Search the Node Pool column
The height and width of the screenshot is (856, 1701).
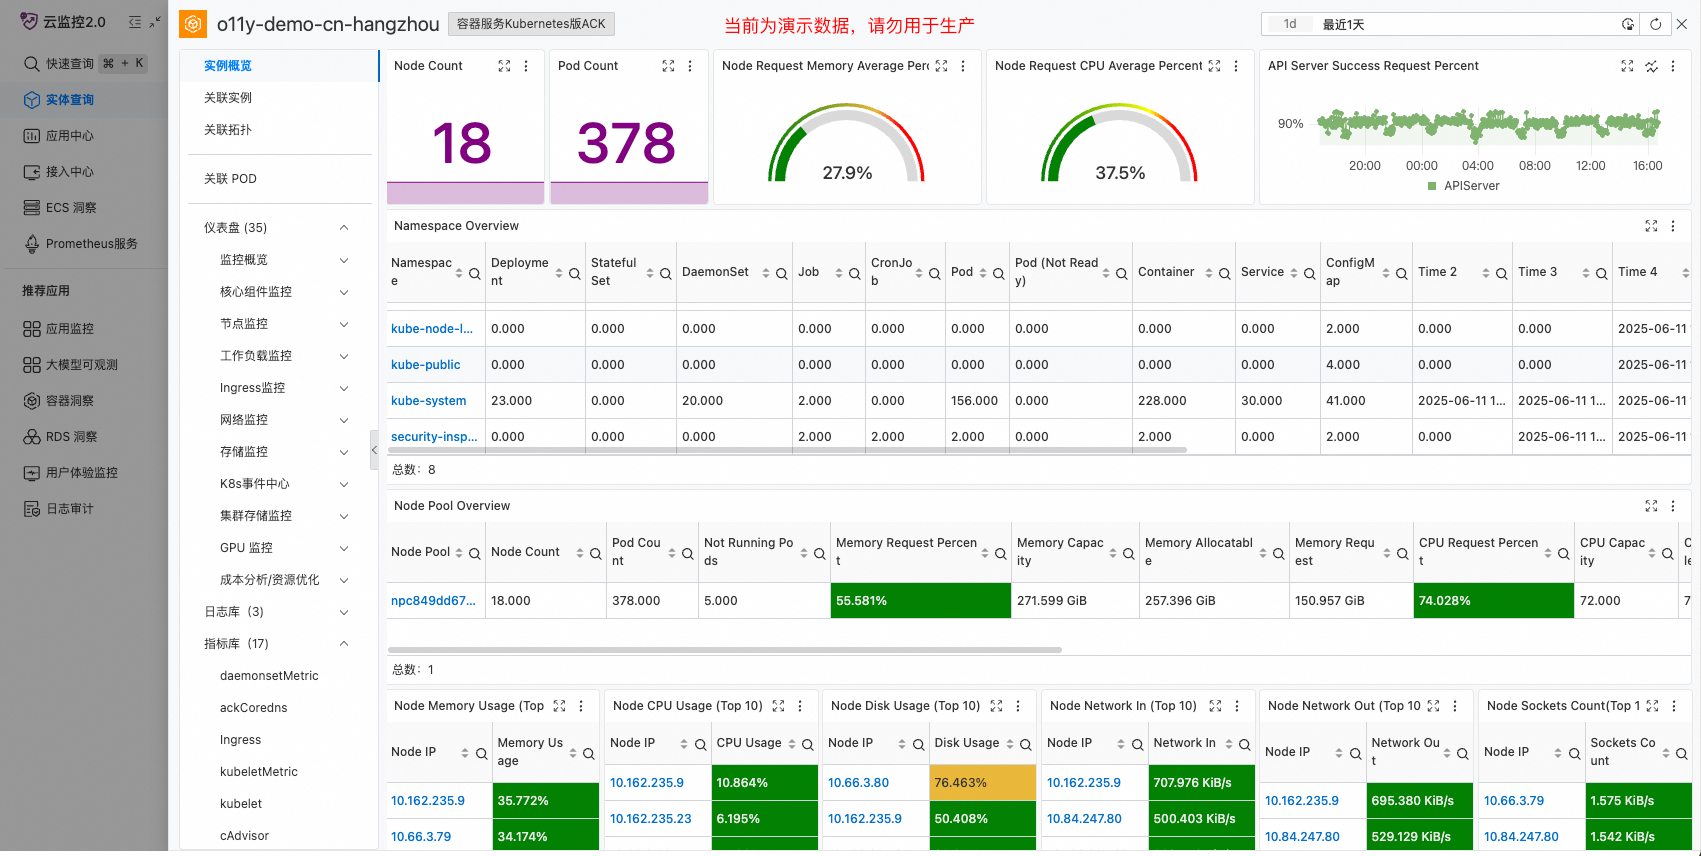475,553
